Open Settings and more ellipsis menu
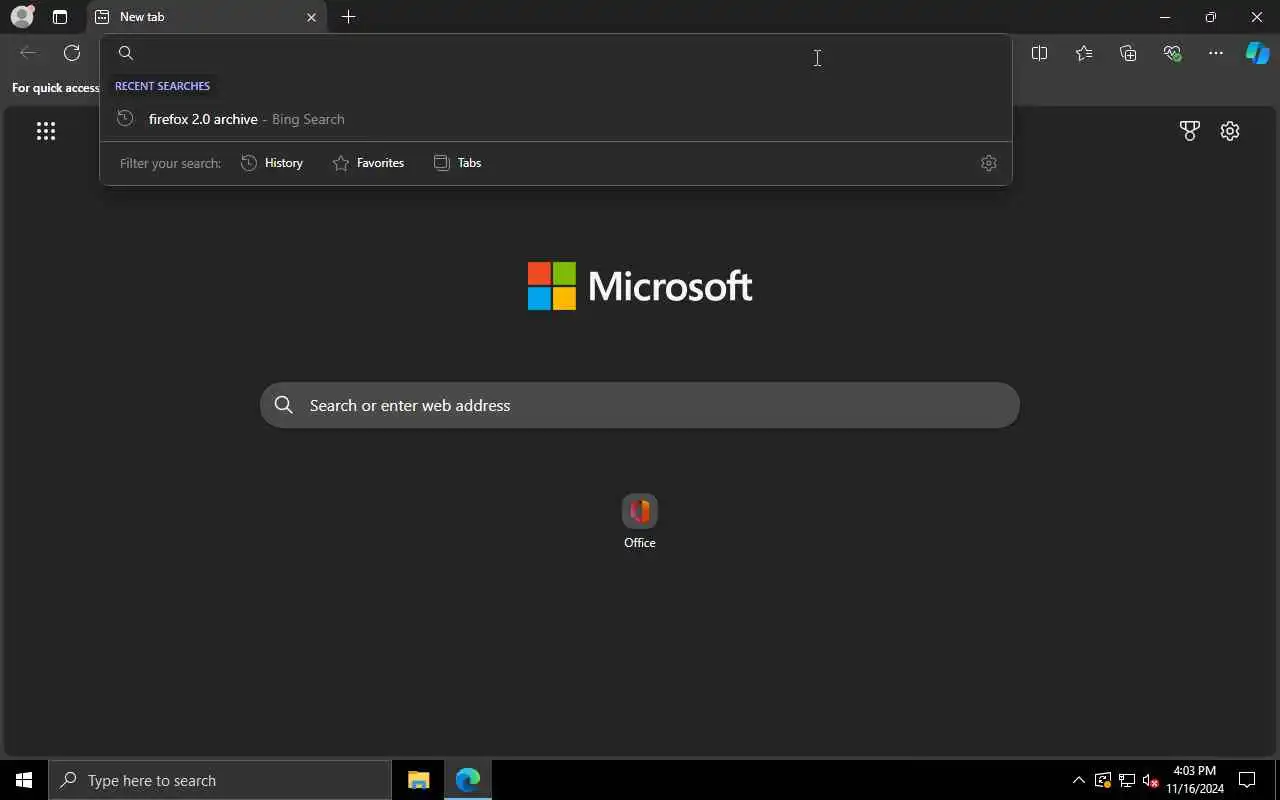Image resolution: width=1280 pixels, height=800 pixels. point(1216,53)
